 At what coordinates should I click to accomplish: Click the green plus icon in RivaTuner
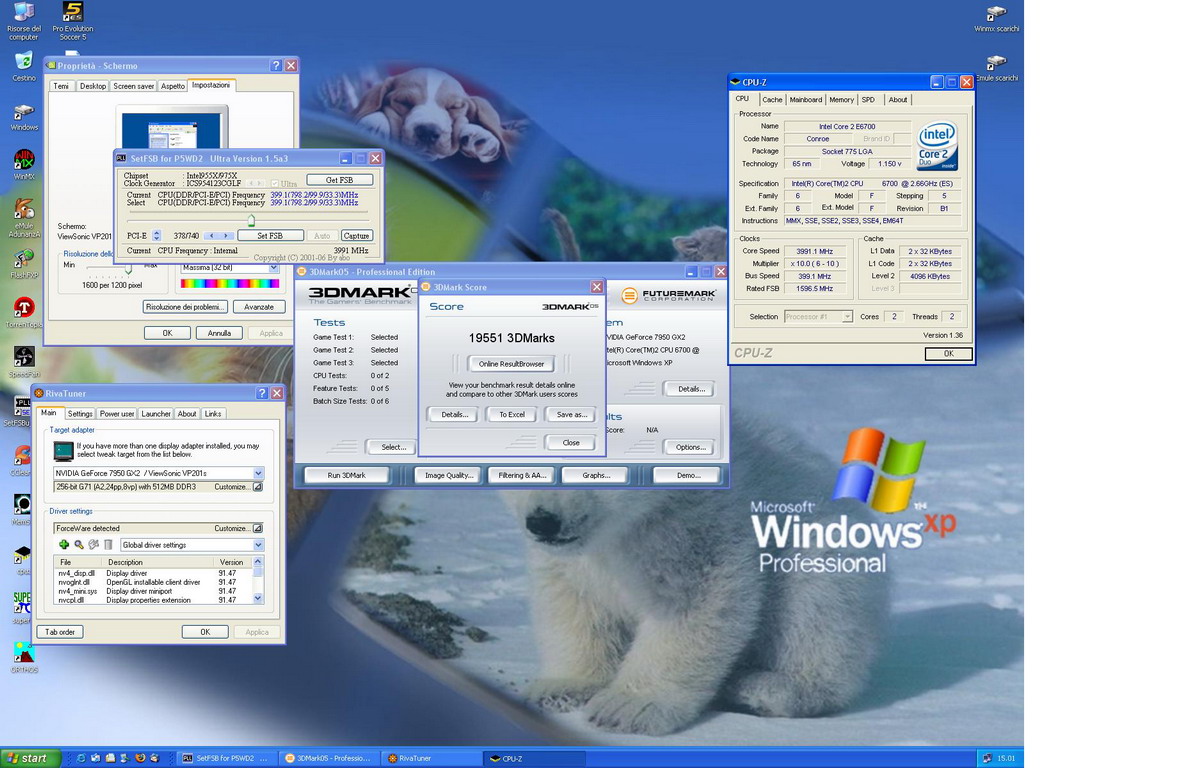(64, 544)
